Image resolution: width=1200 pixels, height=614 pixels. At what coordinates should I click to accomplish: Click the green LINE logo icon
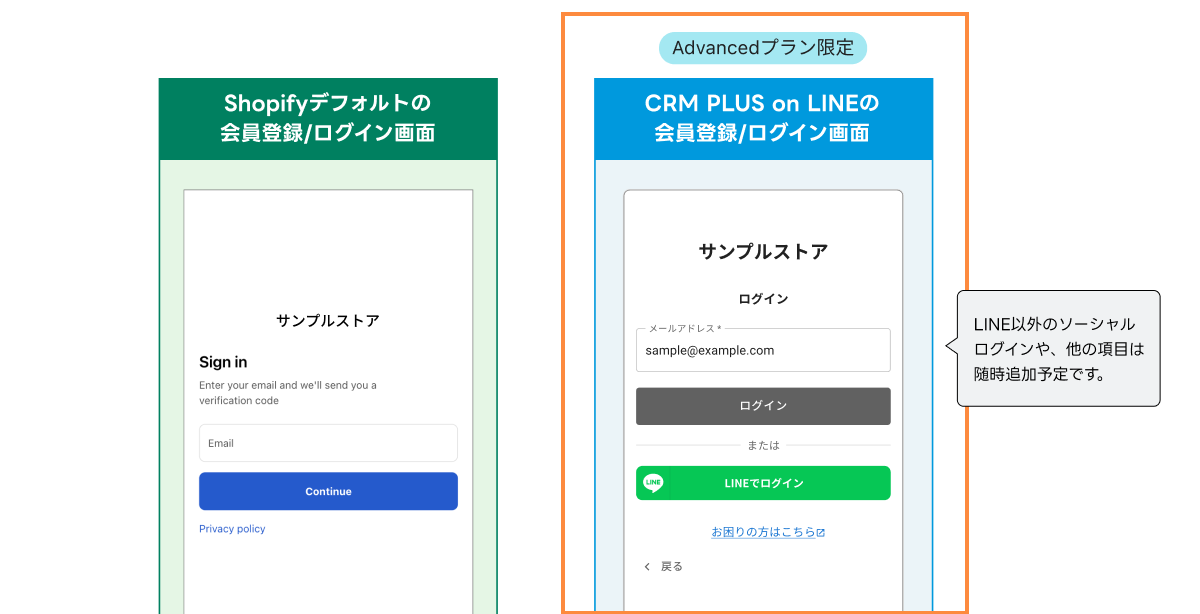click(x=653, y=483)
